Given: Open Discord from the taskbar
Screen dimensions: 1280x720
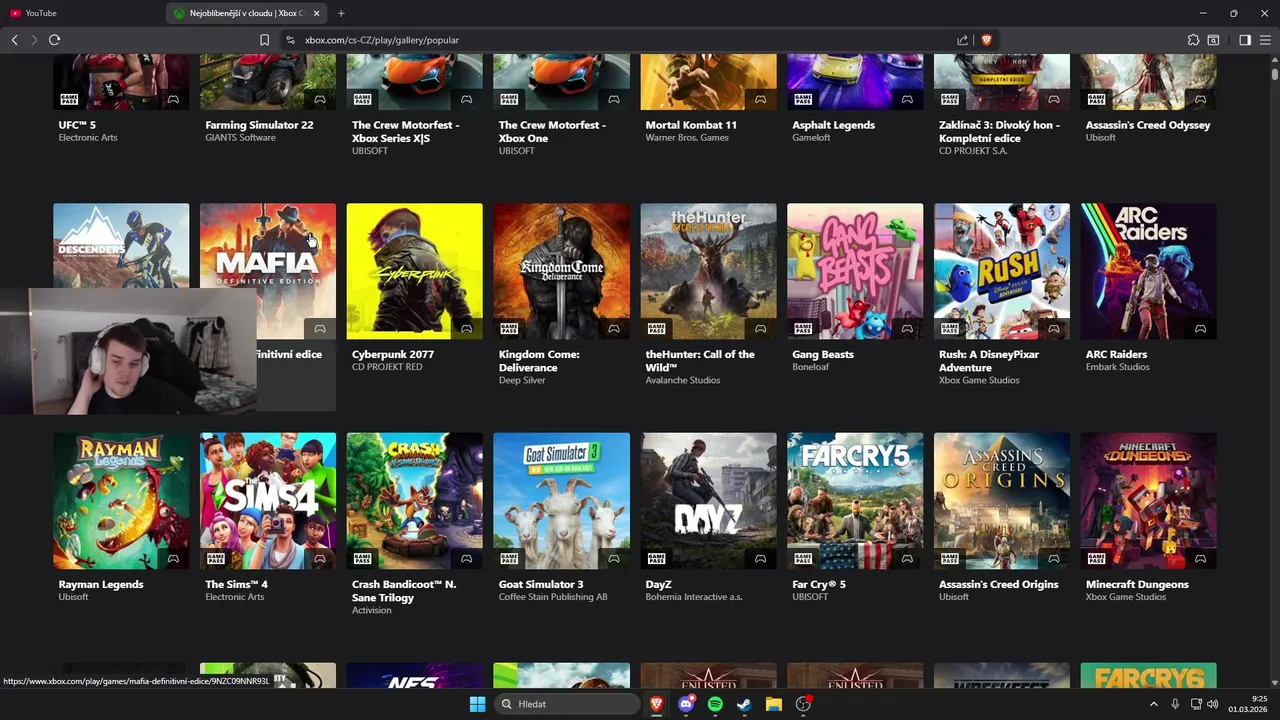Looking at the screenshot, I should point(686,704).
